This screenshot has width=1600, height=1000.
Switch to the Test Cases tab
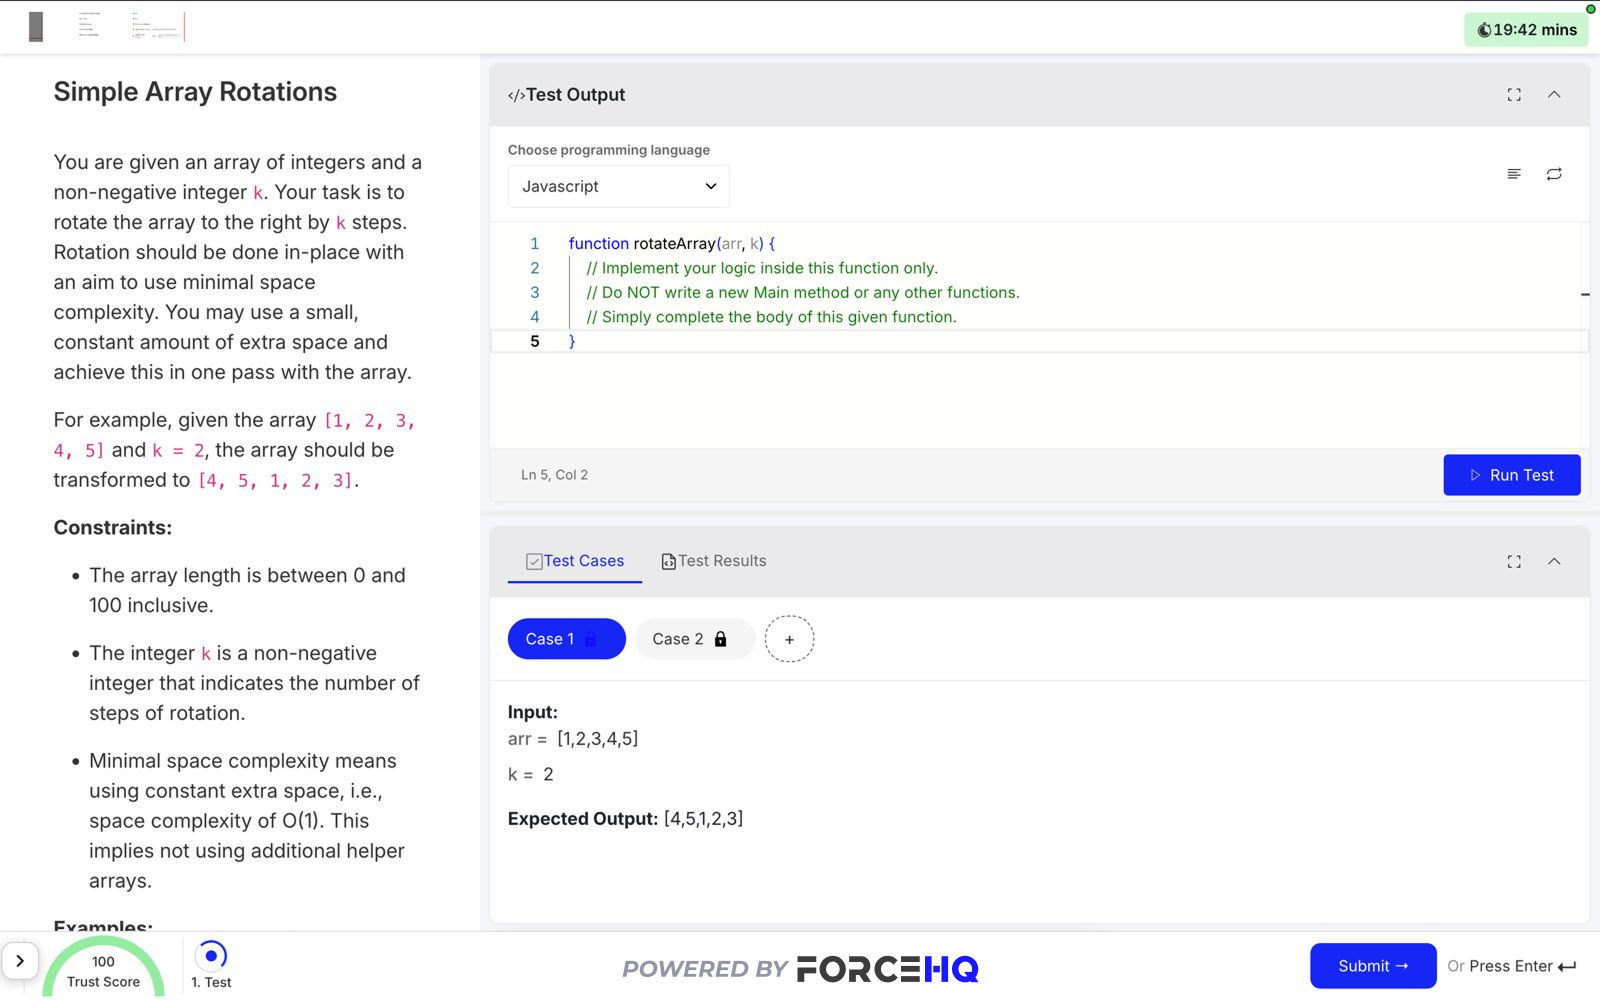coord(575,561)
